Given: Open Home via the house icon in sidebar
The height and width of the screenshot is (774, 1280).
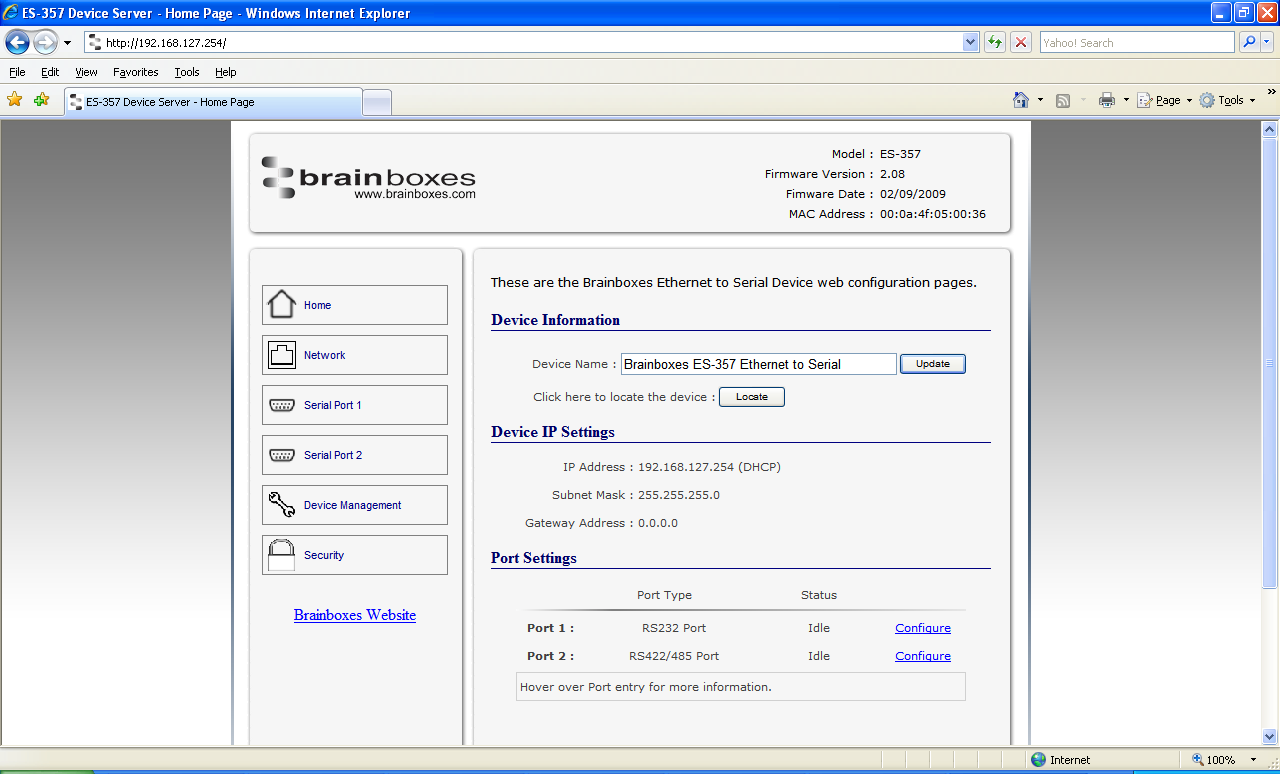Looking at the screenshot, I should pos(281,304).
